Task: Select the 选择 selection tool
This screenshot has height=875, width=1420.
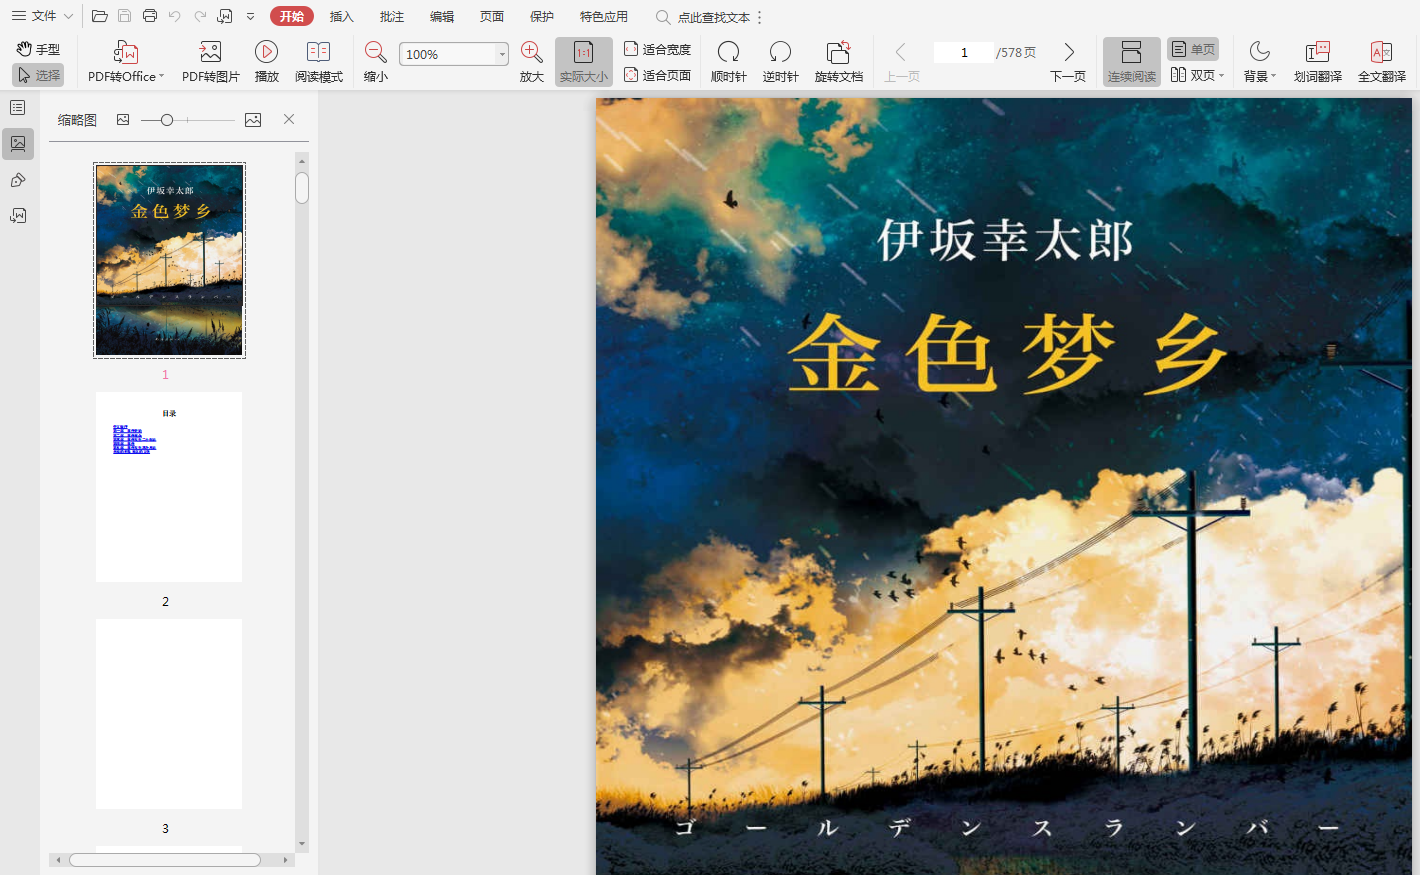Action: pos(38,75)
